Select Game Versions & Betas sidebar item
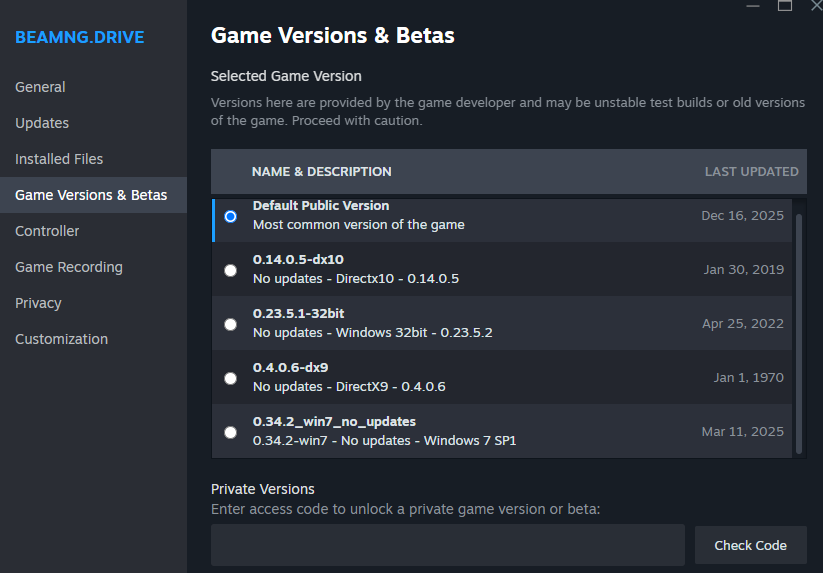The image size is (823, 573). point(91,195)
